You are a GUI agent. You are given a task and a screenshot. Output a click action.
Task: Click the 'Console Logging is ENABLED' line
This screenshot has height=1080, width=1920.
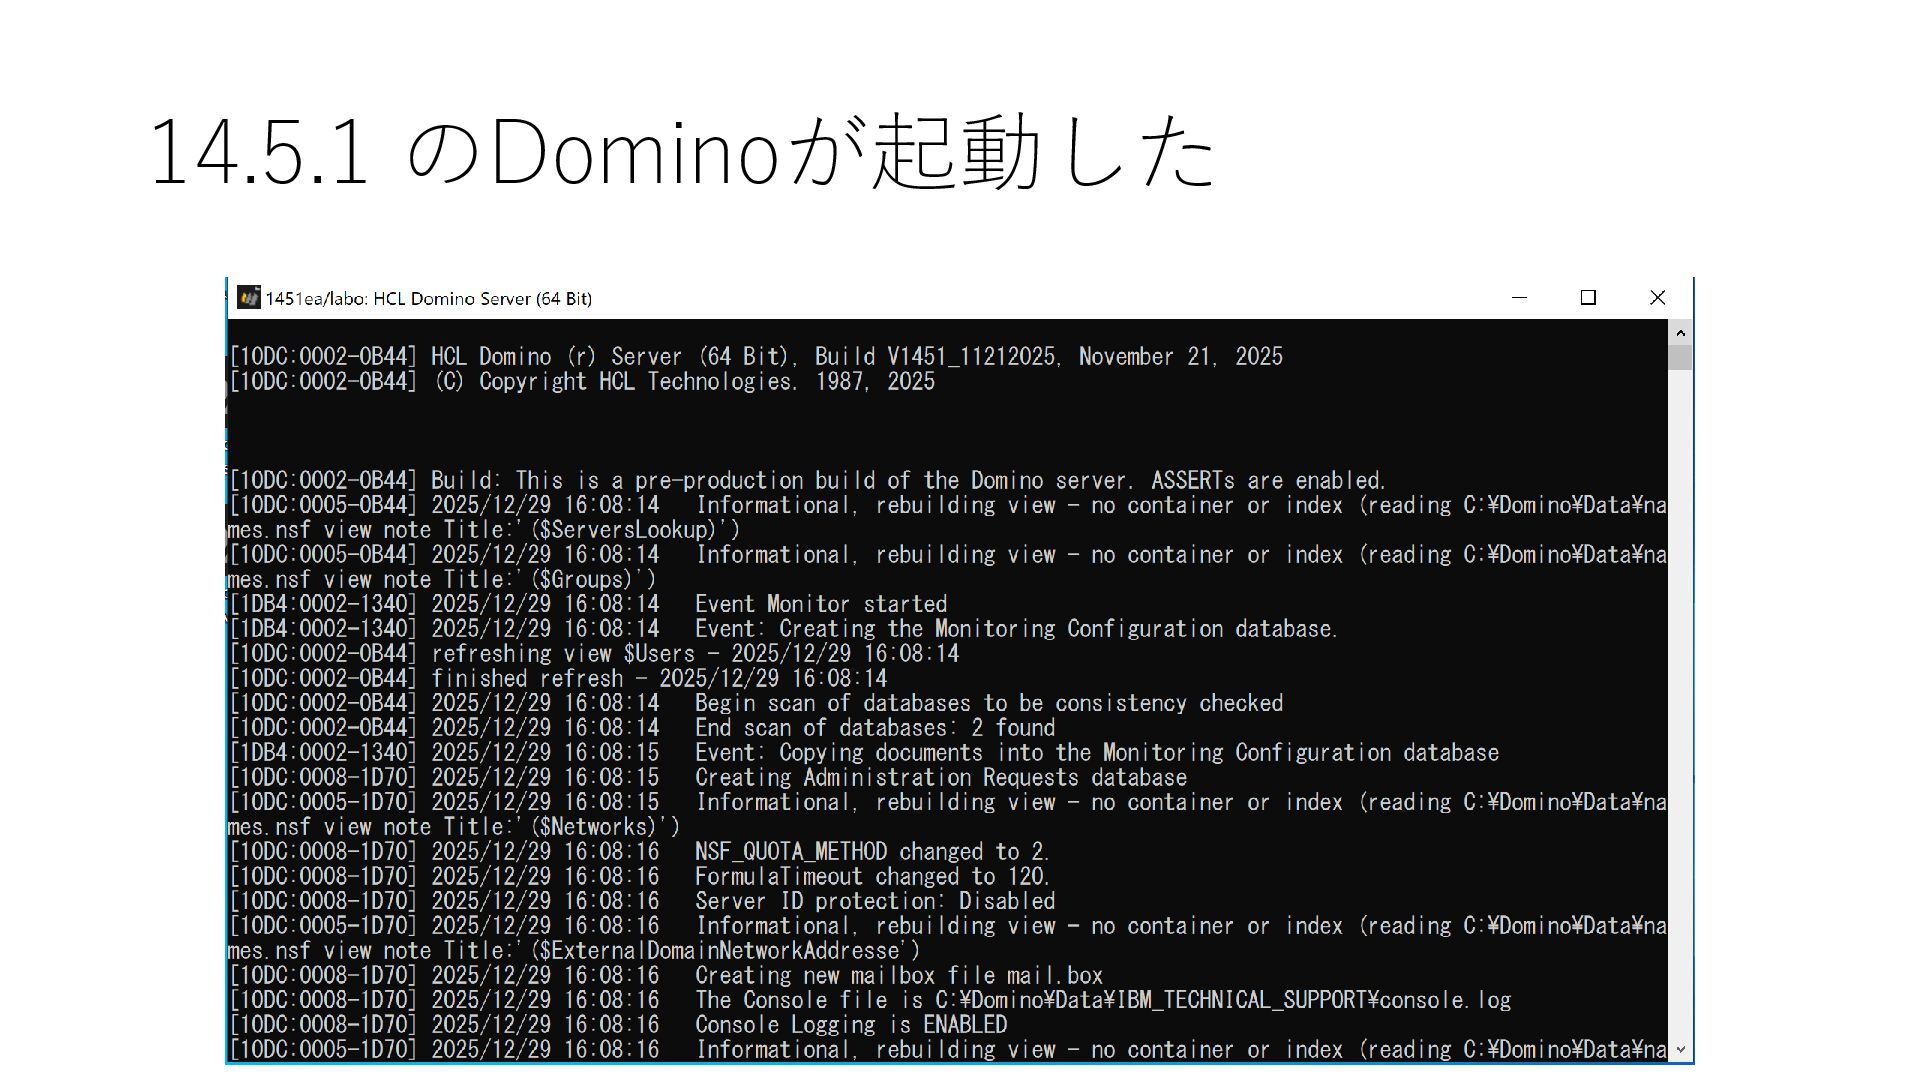coord(850,1025)
